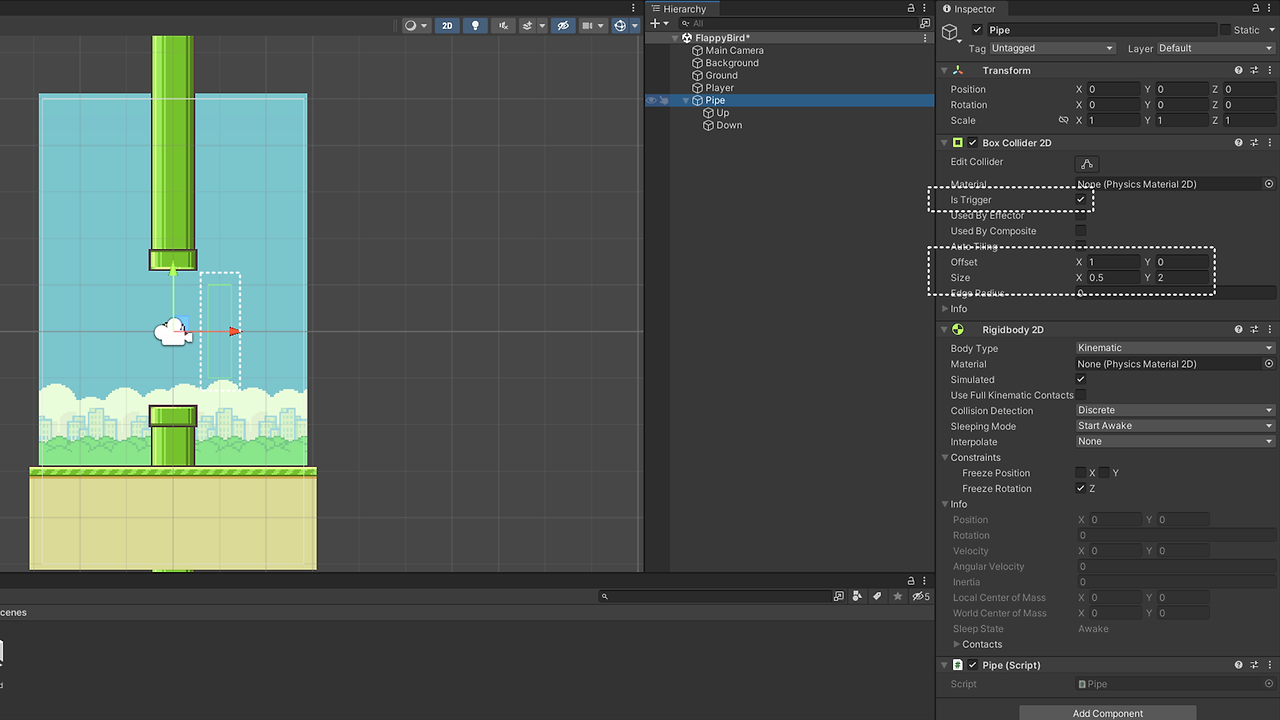The height and width of the screenshot is (720, 1280).
Task: Collapse the Transform component
Action: [x=944, y=70]
